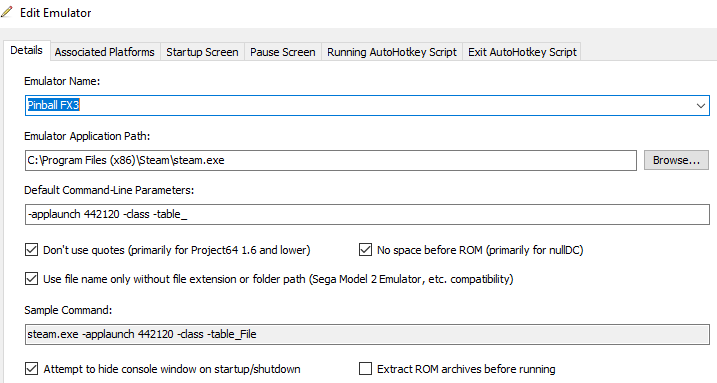Click the Sample Command label
717x383 pixels.
pyautogui.click(x=68, y=310)
